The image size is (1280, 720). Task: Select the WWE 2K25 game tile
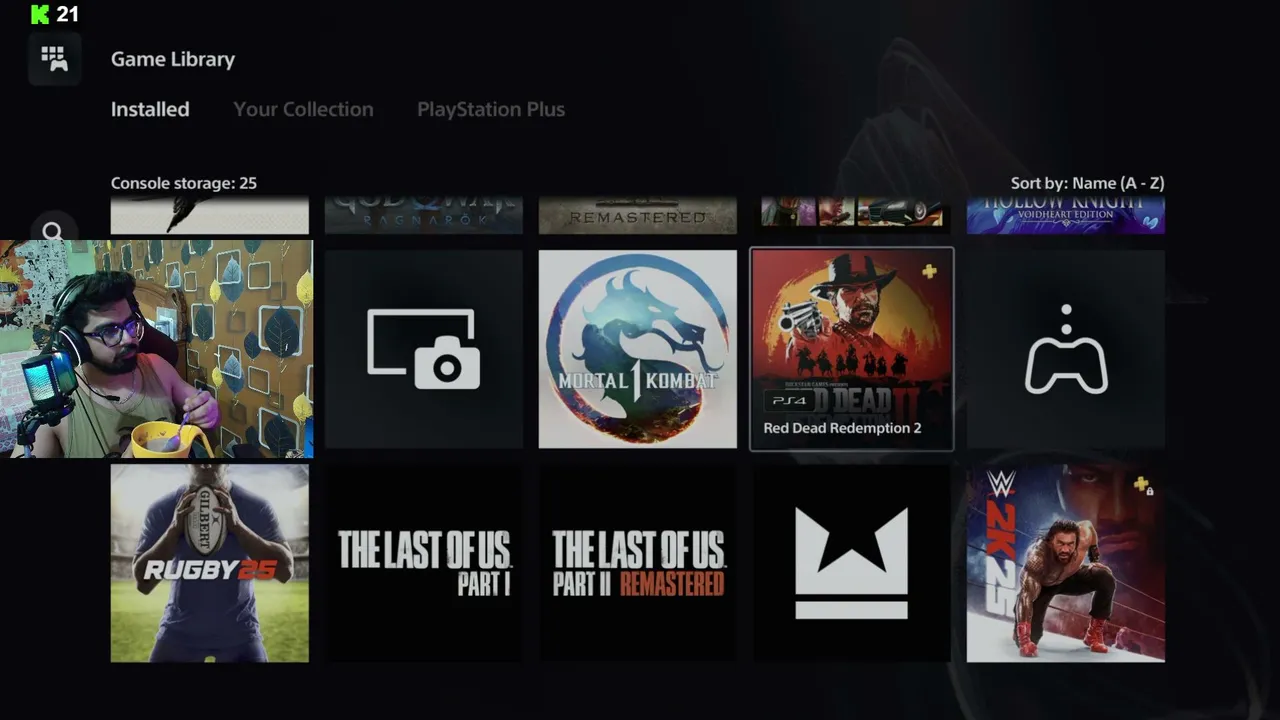click(x=1066, y=563)
